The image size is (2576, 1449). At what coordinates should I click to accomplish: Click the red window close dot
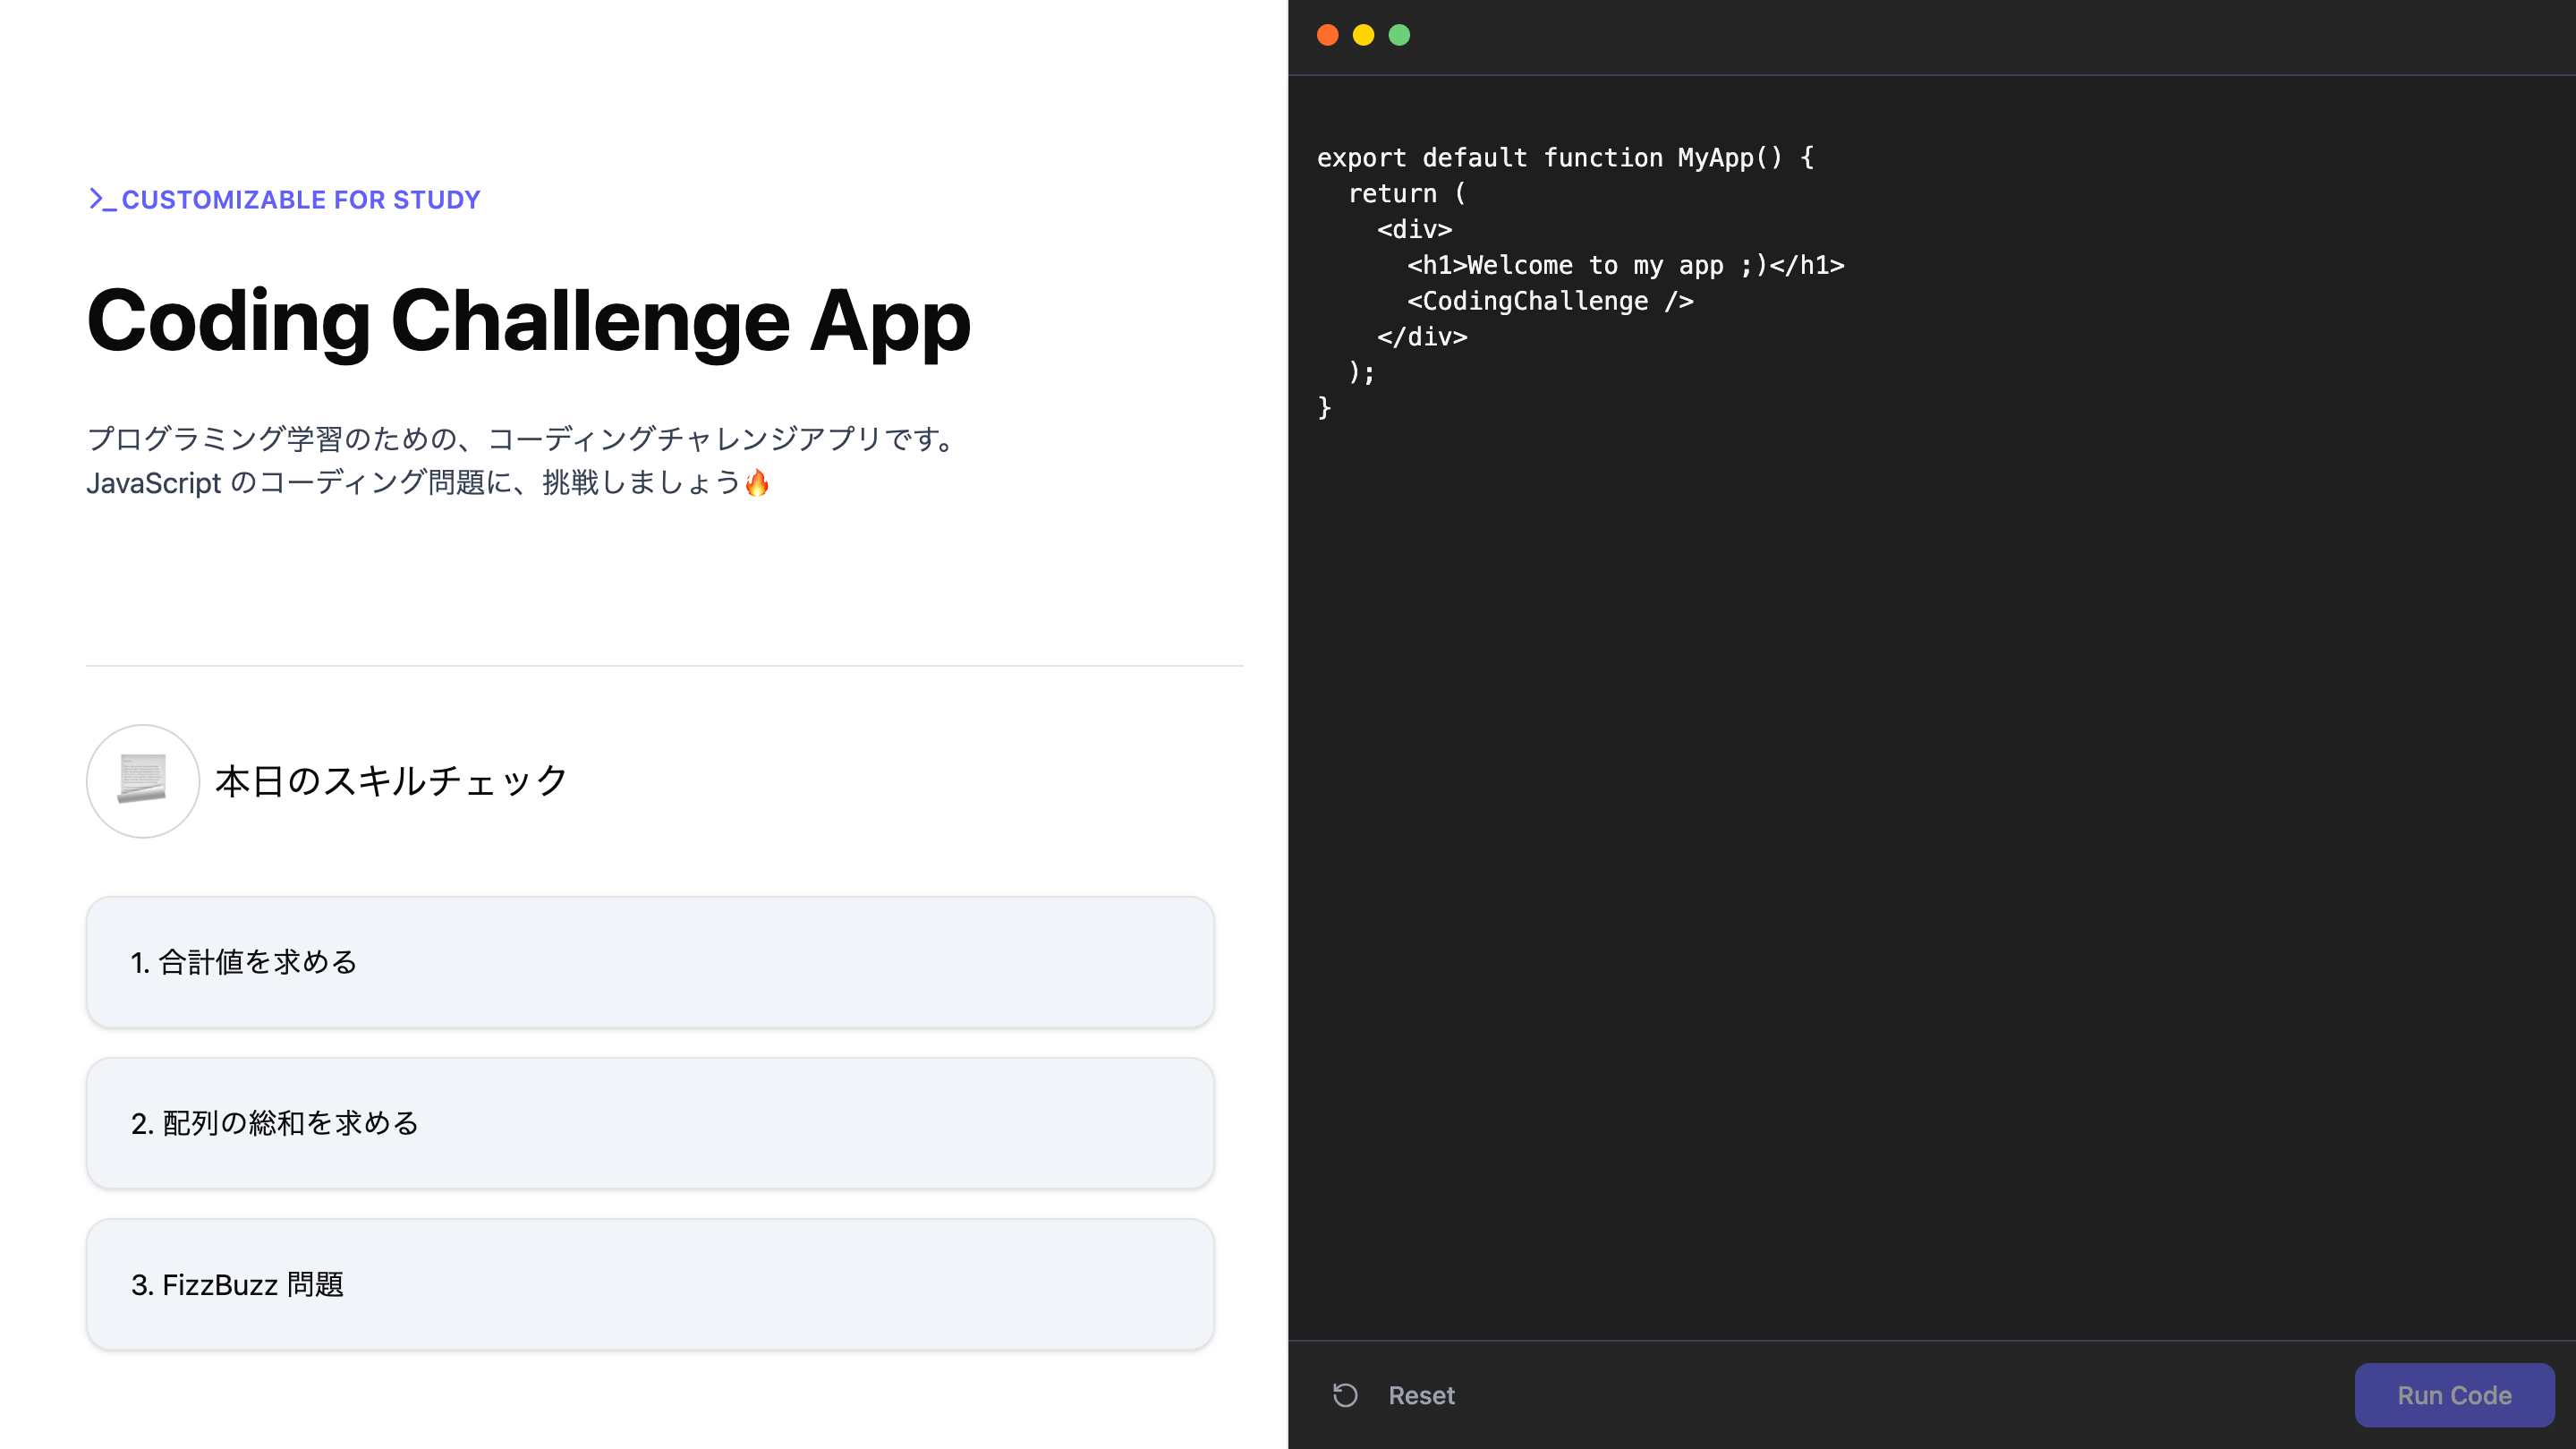click(1328, 35)
